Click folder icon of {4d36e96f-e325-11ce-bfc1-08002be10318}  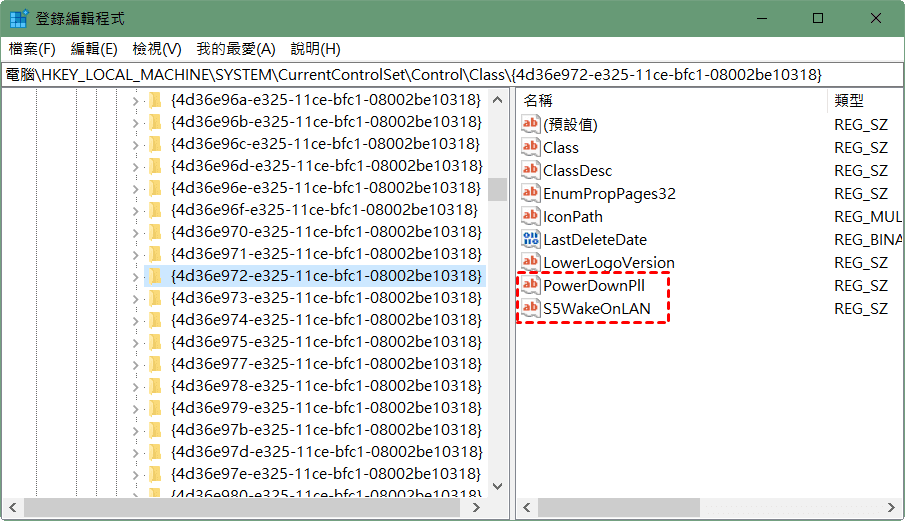[x=155, y=210]
